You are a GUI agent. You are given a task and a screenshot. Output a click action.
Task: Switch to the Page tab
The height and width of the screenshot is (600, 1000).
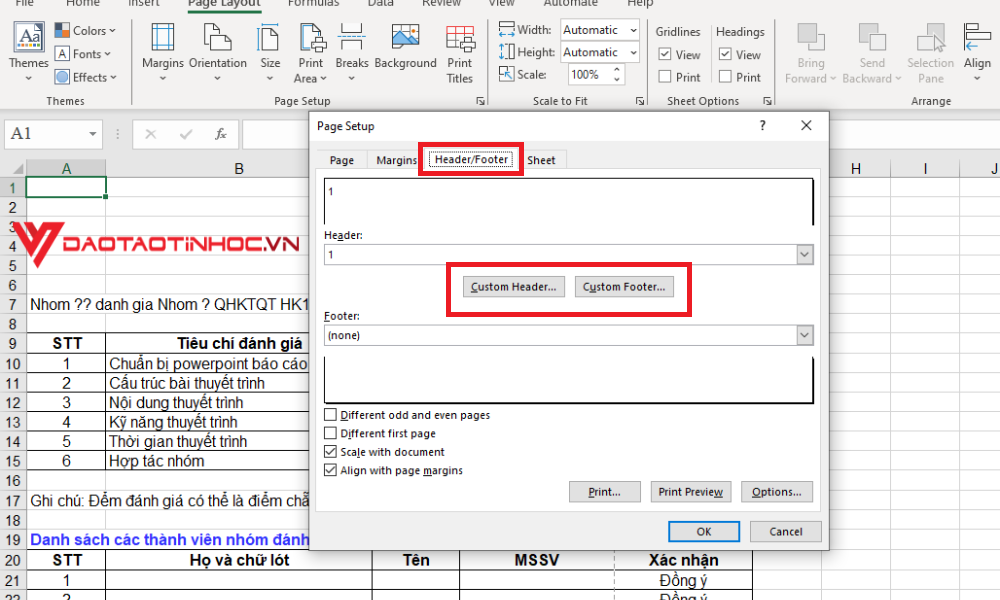coord(341,160)
